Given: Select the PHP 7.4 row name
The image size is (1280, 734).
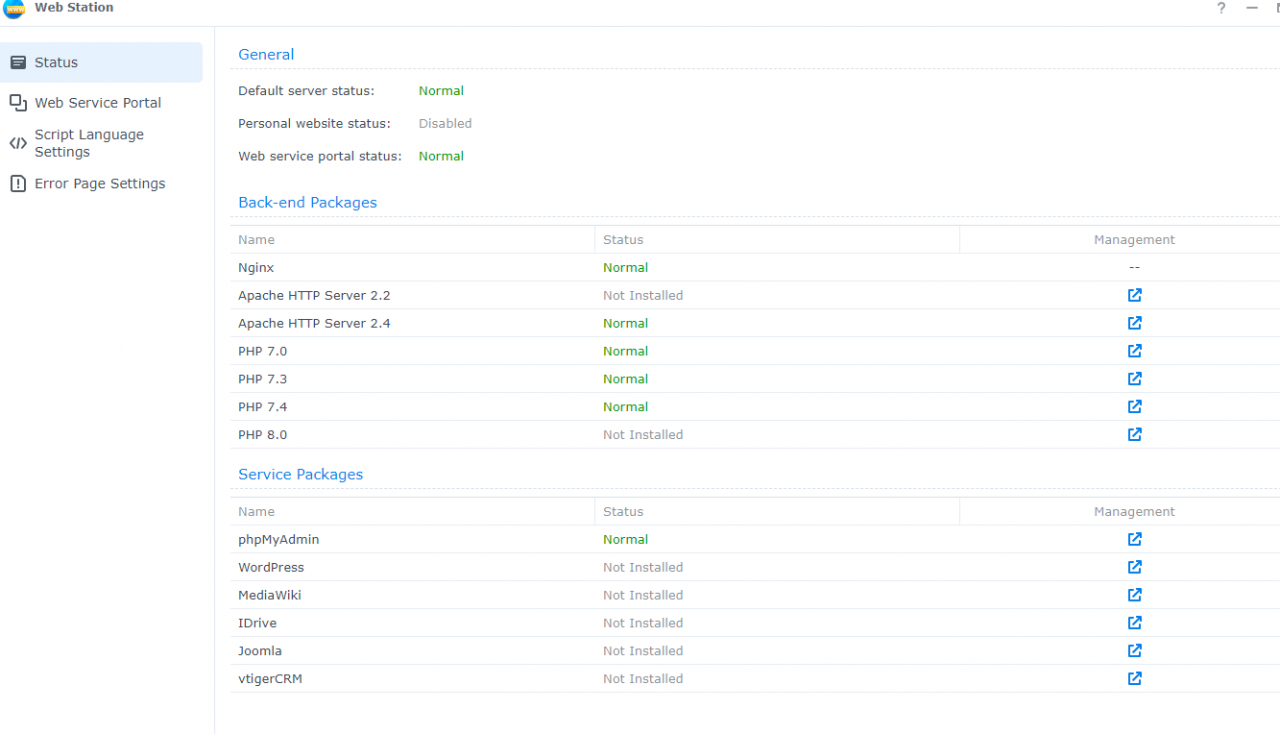Looking at the screenshot, I should [262, 407].
